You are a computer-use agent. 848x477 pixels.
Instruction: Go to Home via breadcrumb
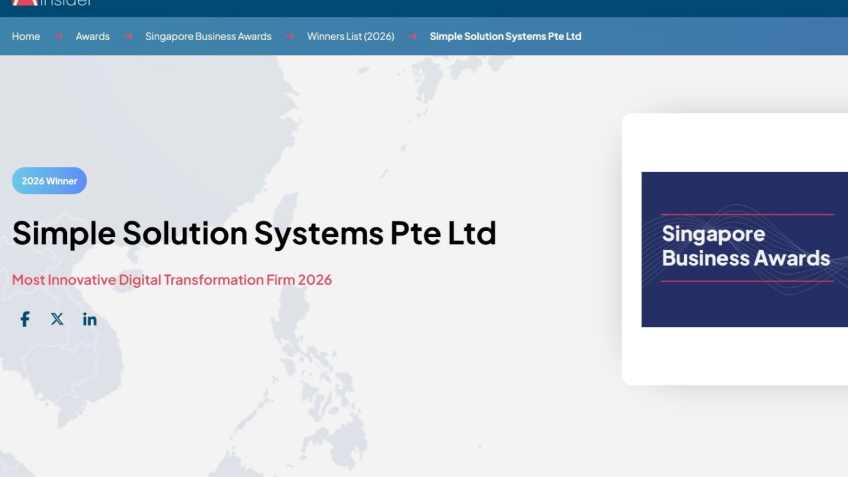pyautogui.click(x=26, y=37)
